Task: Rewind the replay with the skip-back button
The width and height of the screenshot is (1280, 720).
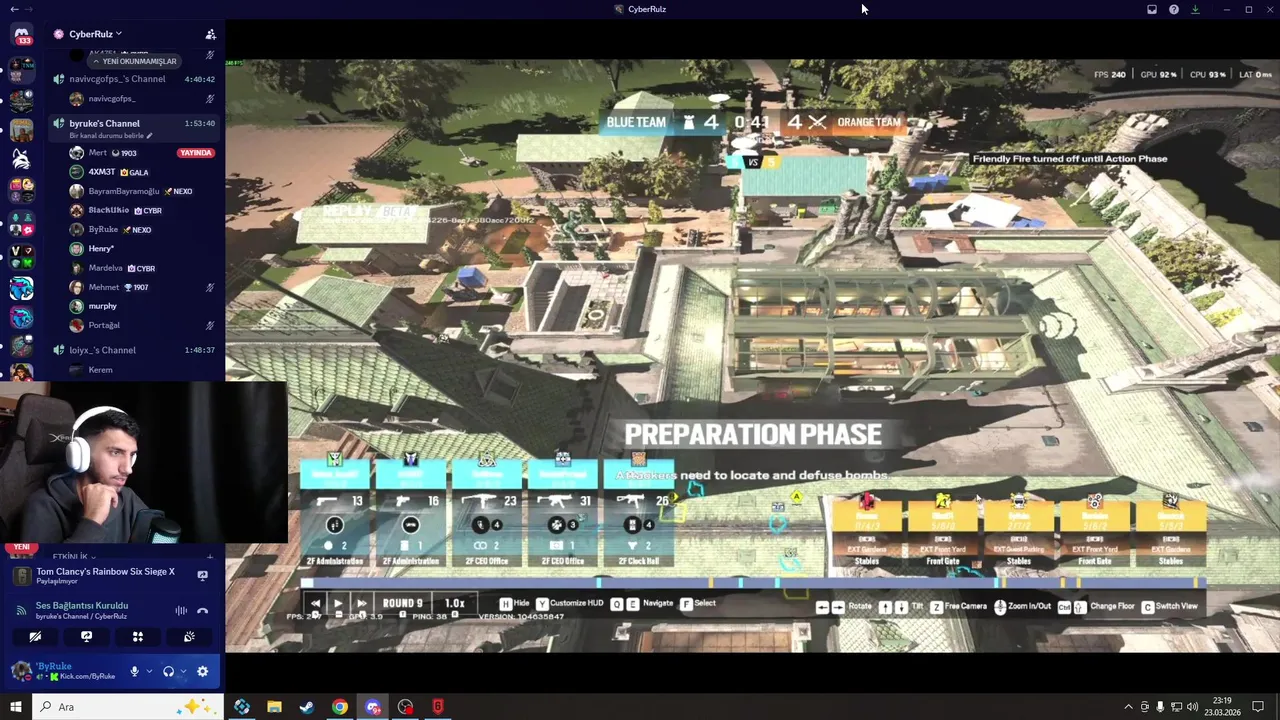Action: pyautogui.click(x=315, y=603)
